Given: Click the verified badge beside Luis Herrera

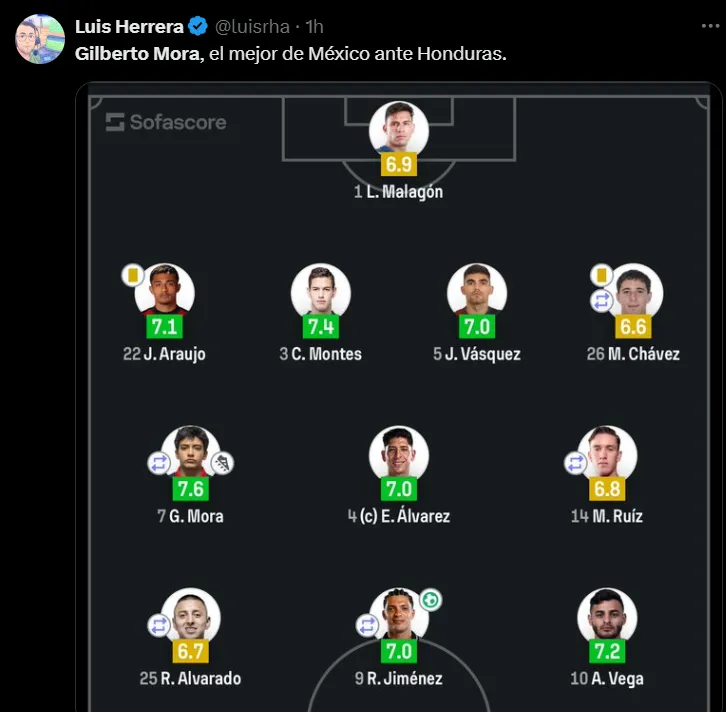Looking at the screenshot, I should click(199, 27).
